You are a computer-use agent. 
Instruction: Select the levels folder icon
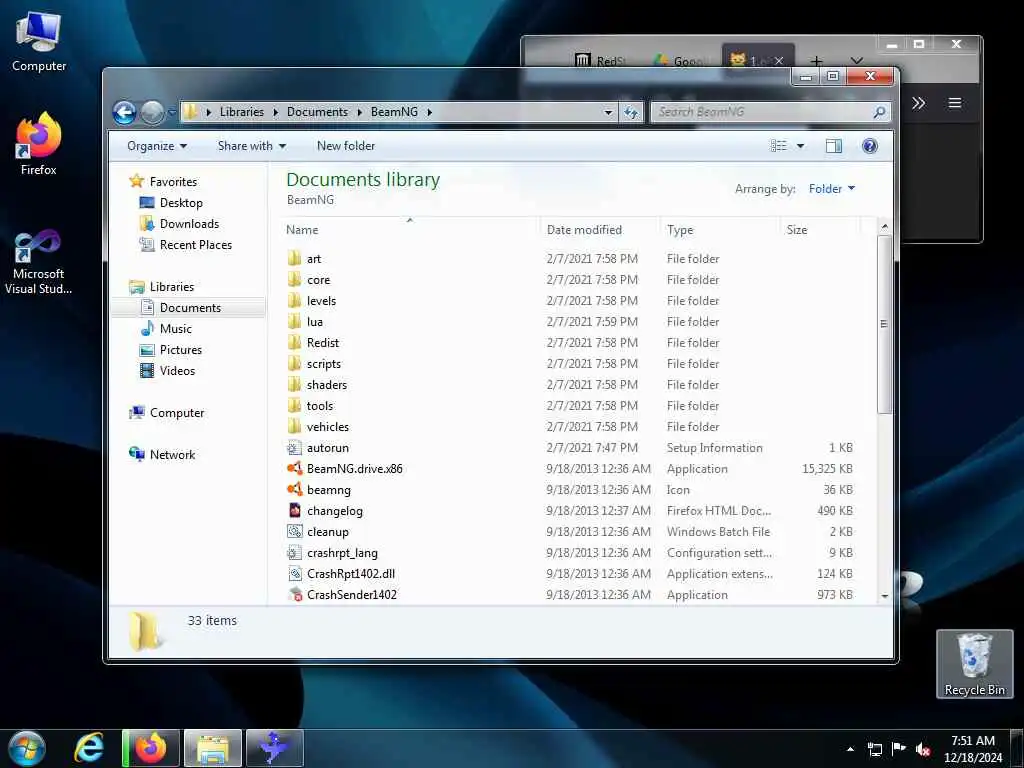tap(295, 301)
